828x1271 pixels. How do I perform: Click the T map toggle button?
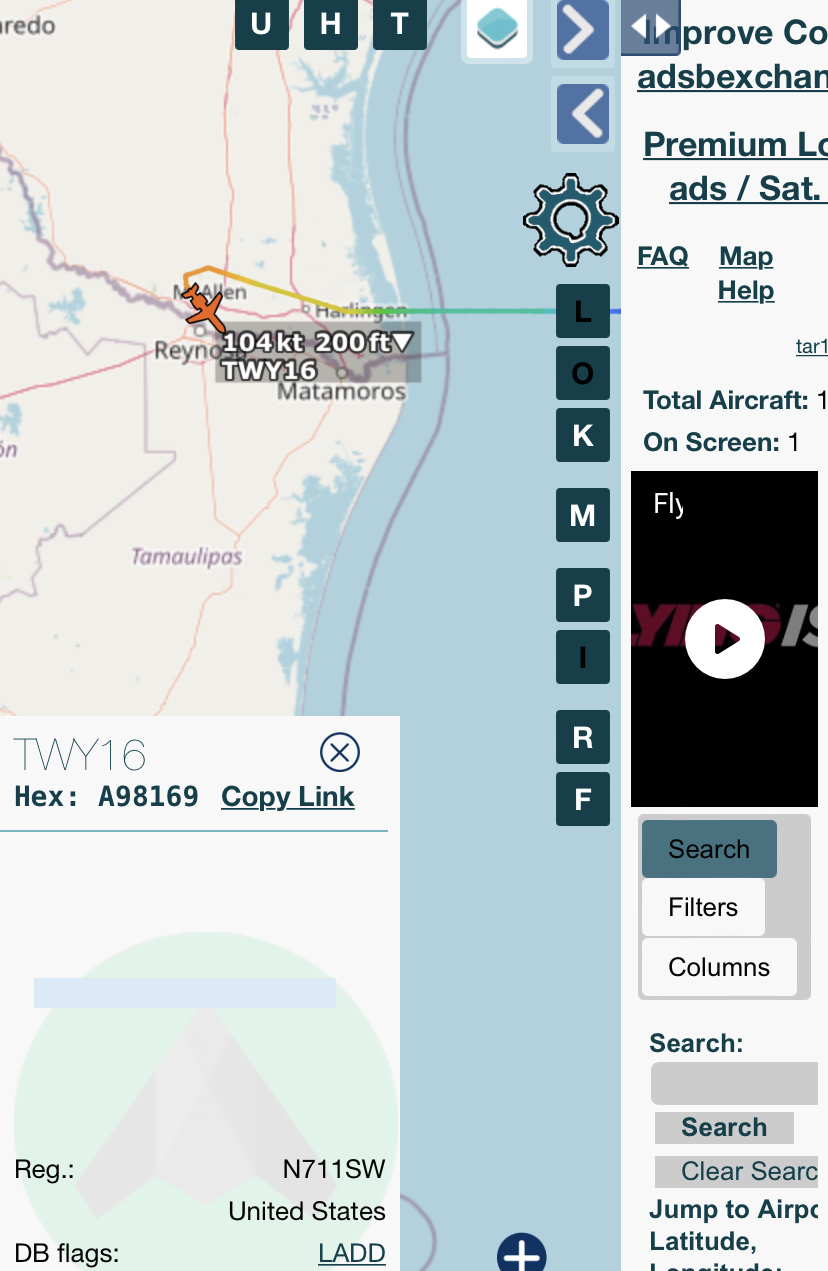(x=400, y=24)
